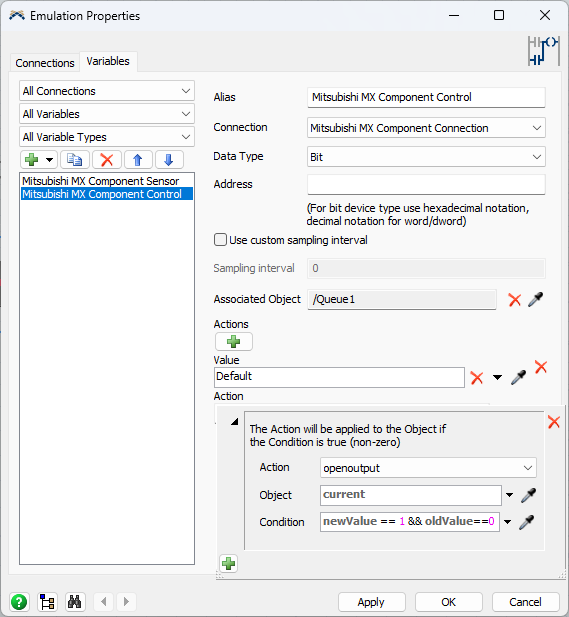The image size is (569, 617).
Task: Clear the Associated Object with red X
Action: [514, 300]
